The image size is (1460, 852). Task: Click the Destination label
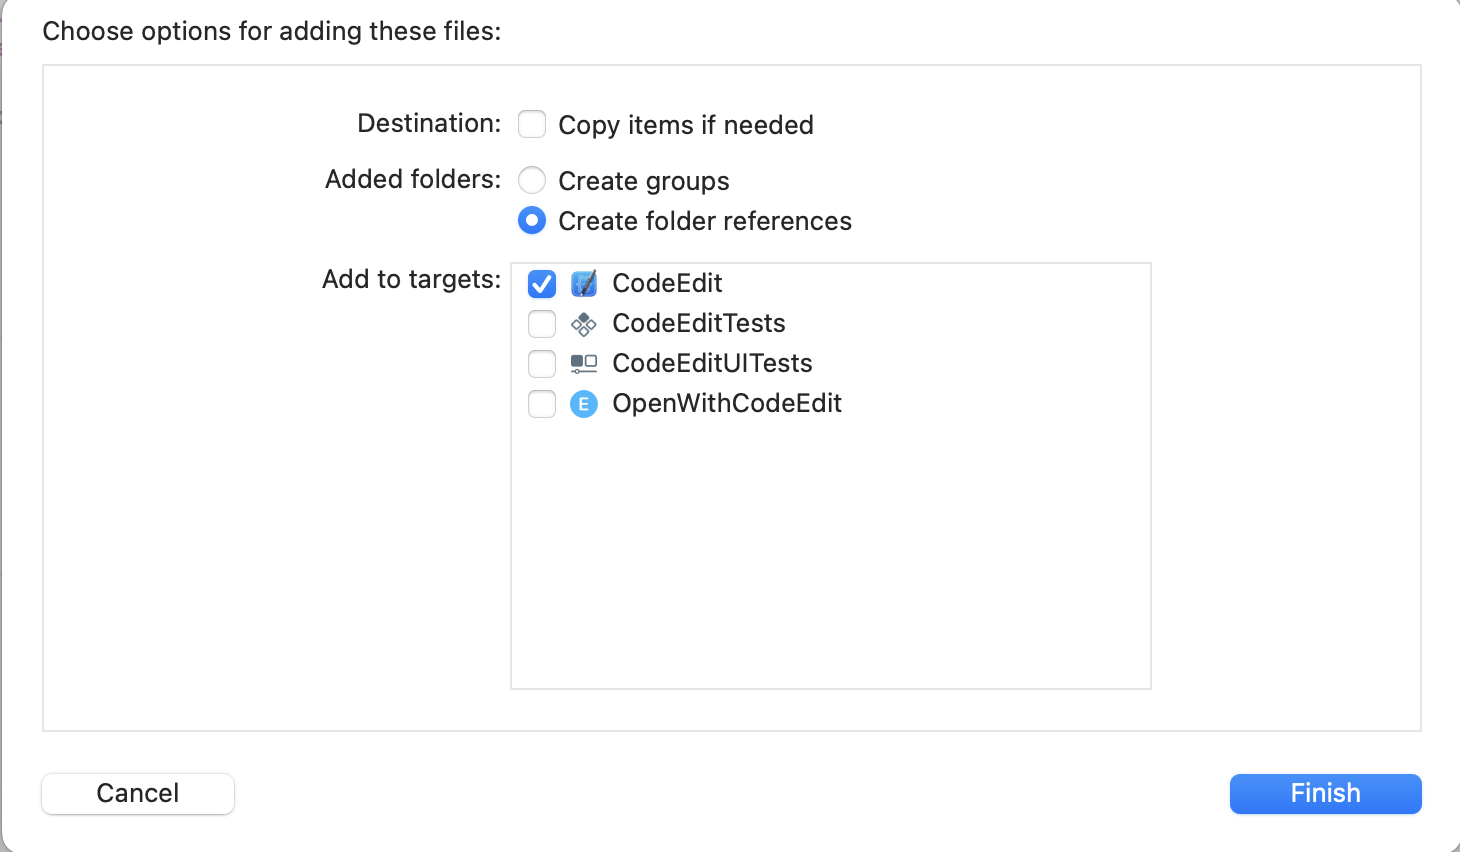click(428, 123)
